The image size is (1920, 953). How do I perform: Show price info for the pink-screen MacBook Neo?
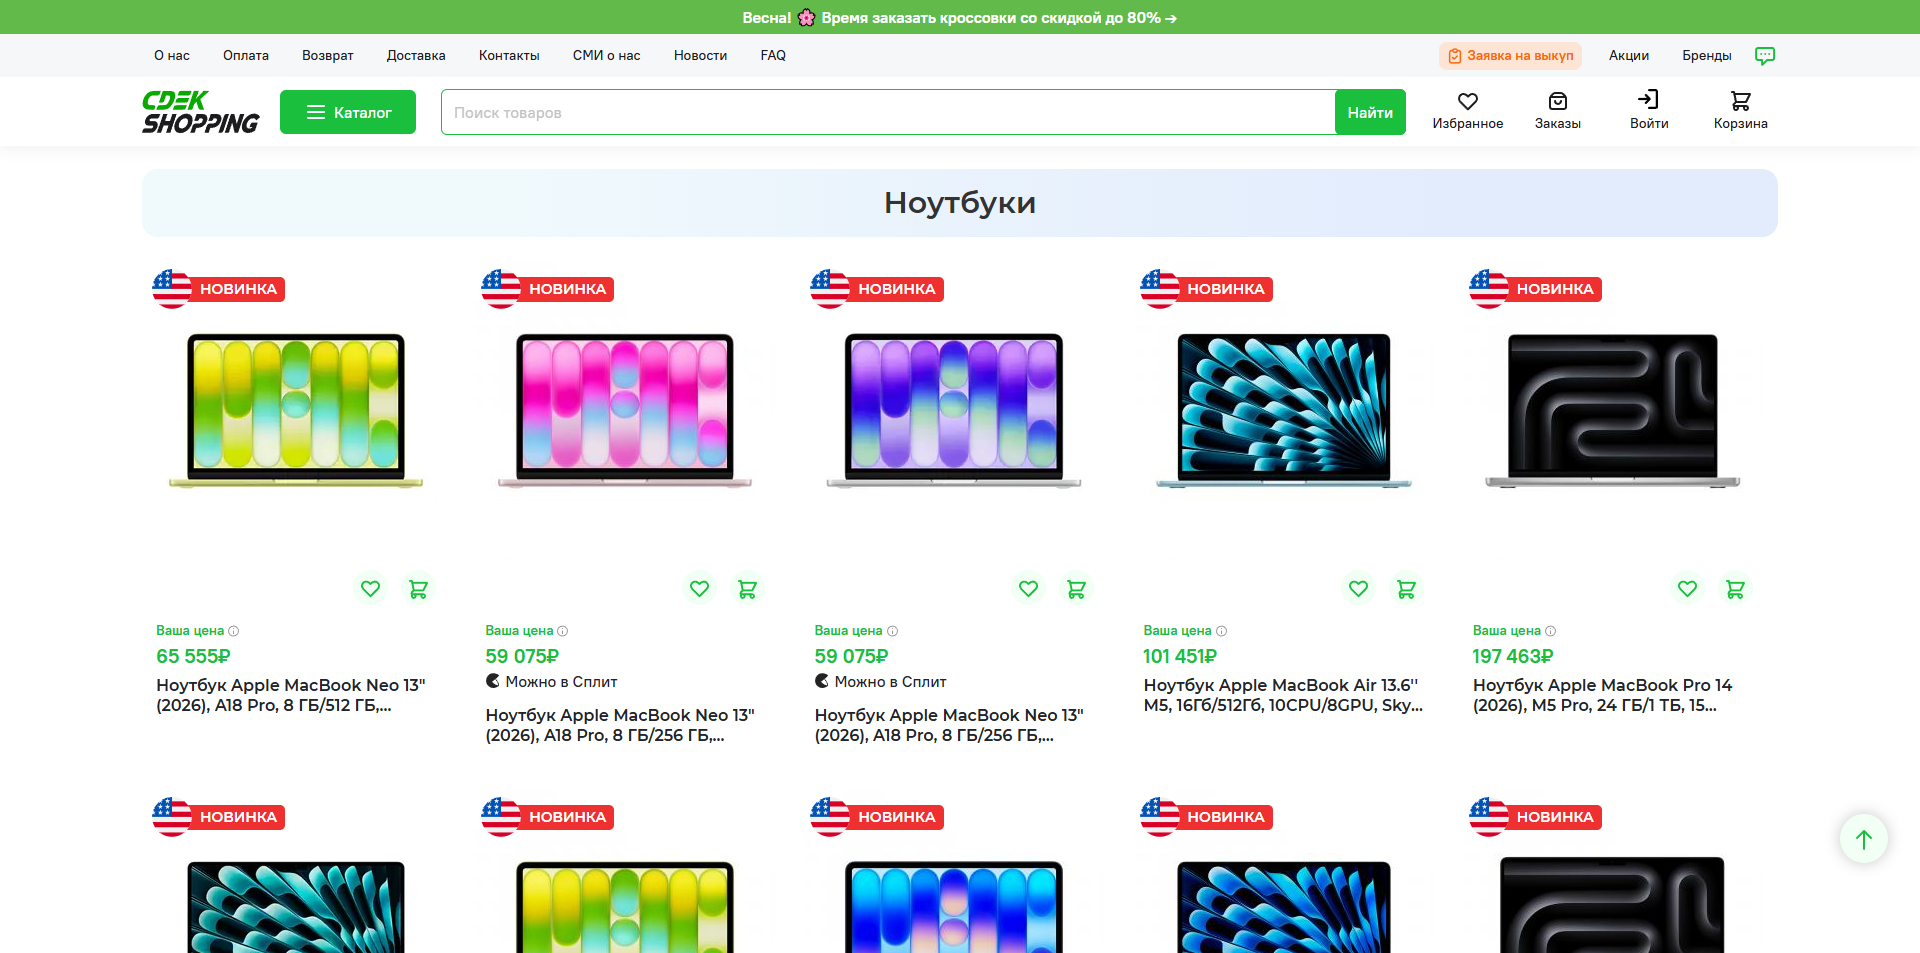coord(562,631)
